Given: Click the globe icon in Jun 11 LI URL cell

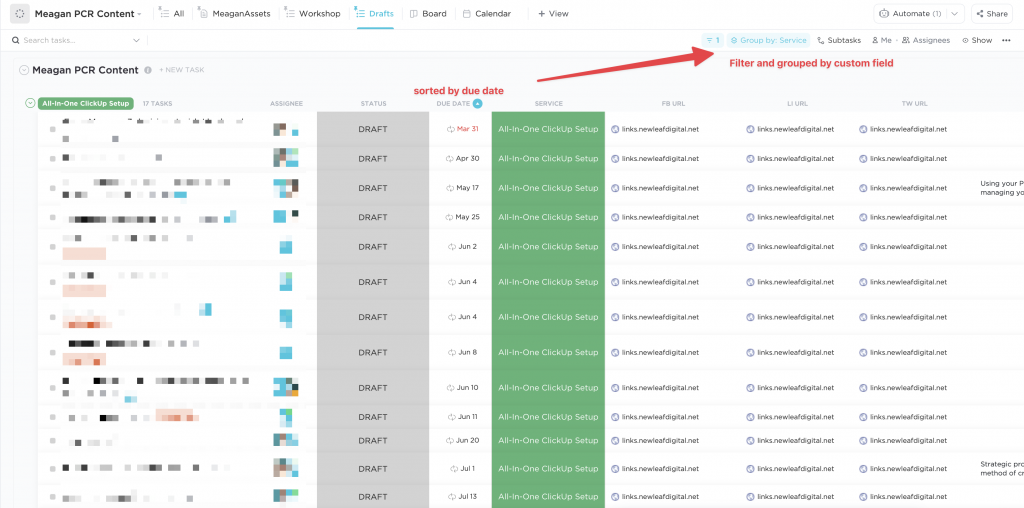Looking at the screenshot, I should [x=750, y=417].
